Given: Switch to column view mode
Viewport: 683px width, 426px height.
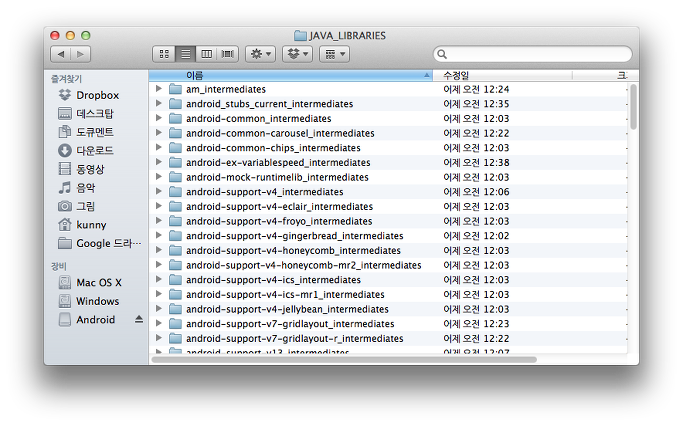Looking at the screenshot, I should coord(206,54).
